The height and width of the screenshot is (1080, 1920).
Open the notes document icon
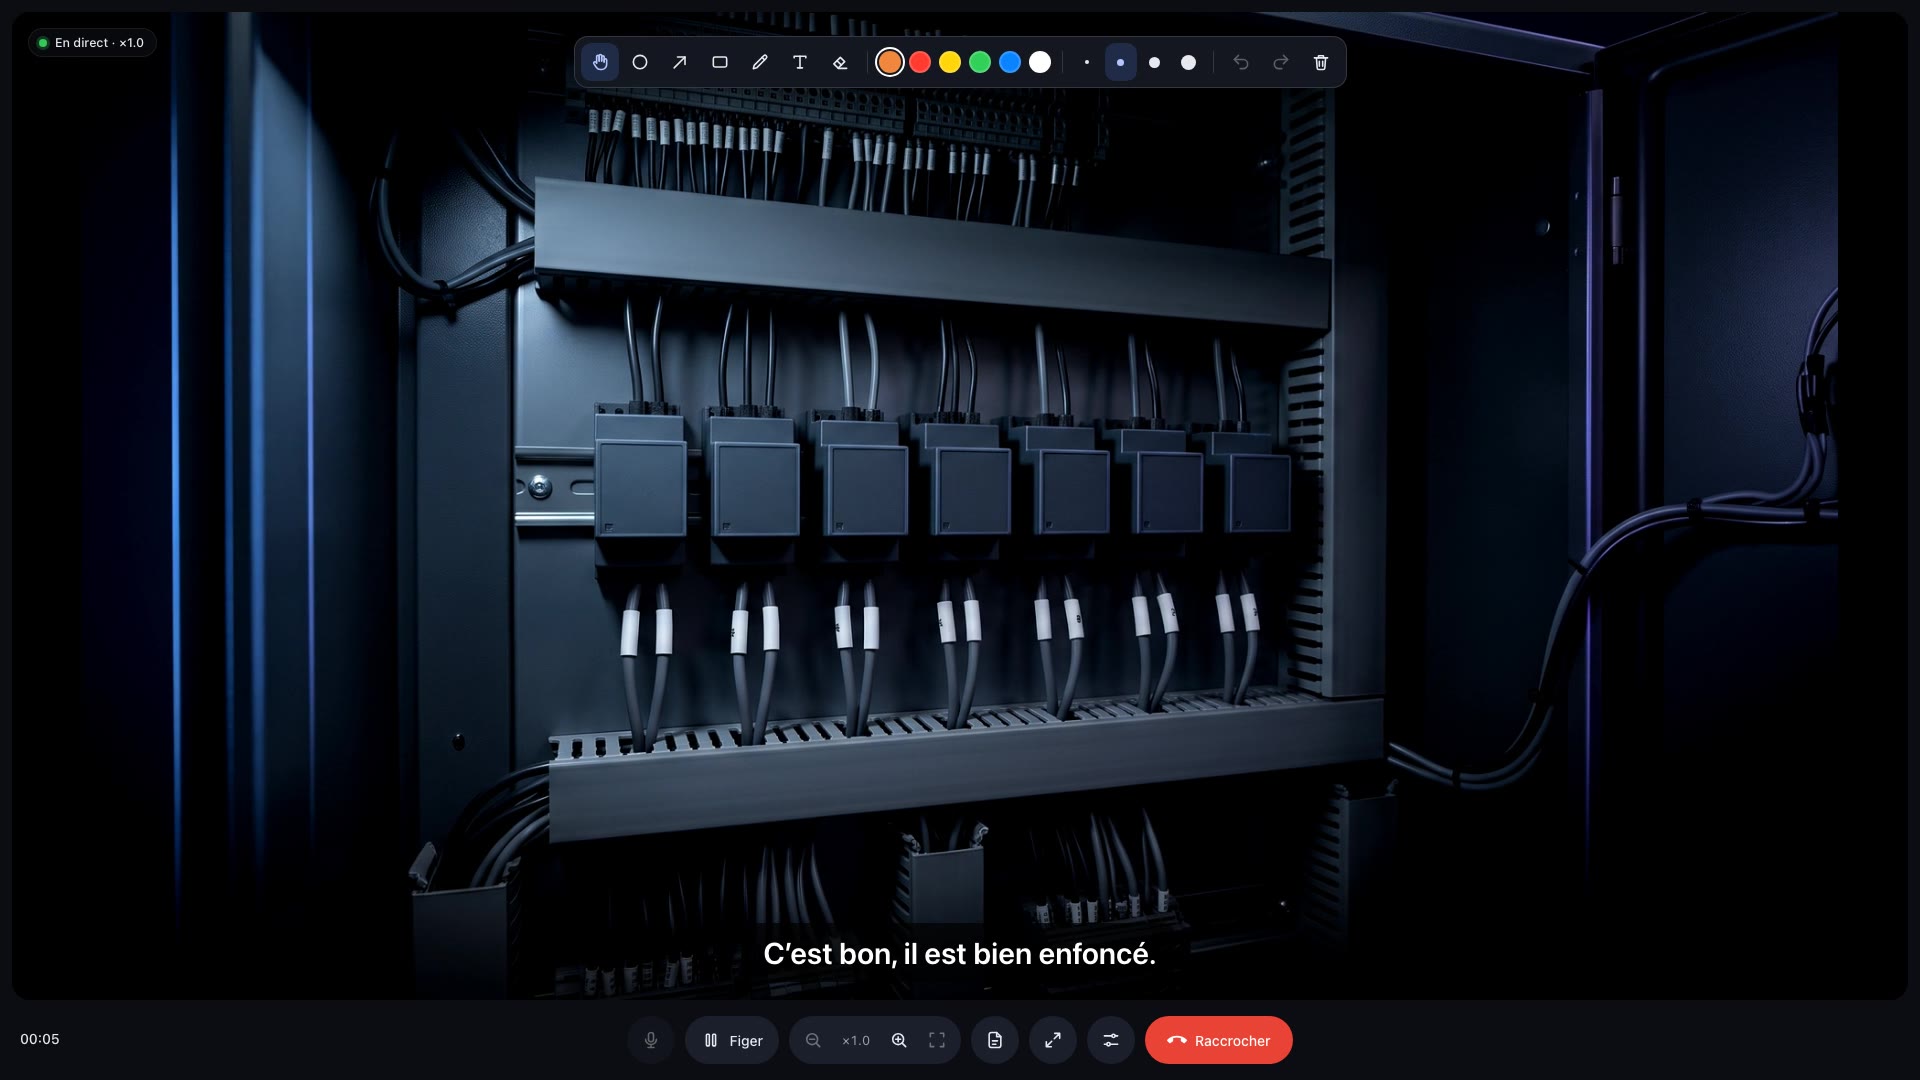point(995,1040)
